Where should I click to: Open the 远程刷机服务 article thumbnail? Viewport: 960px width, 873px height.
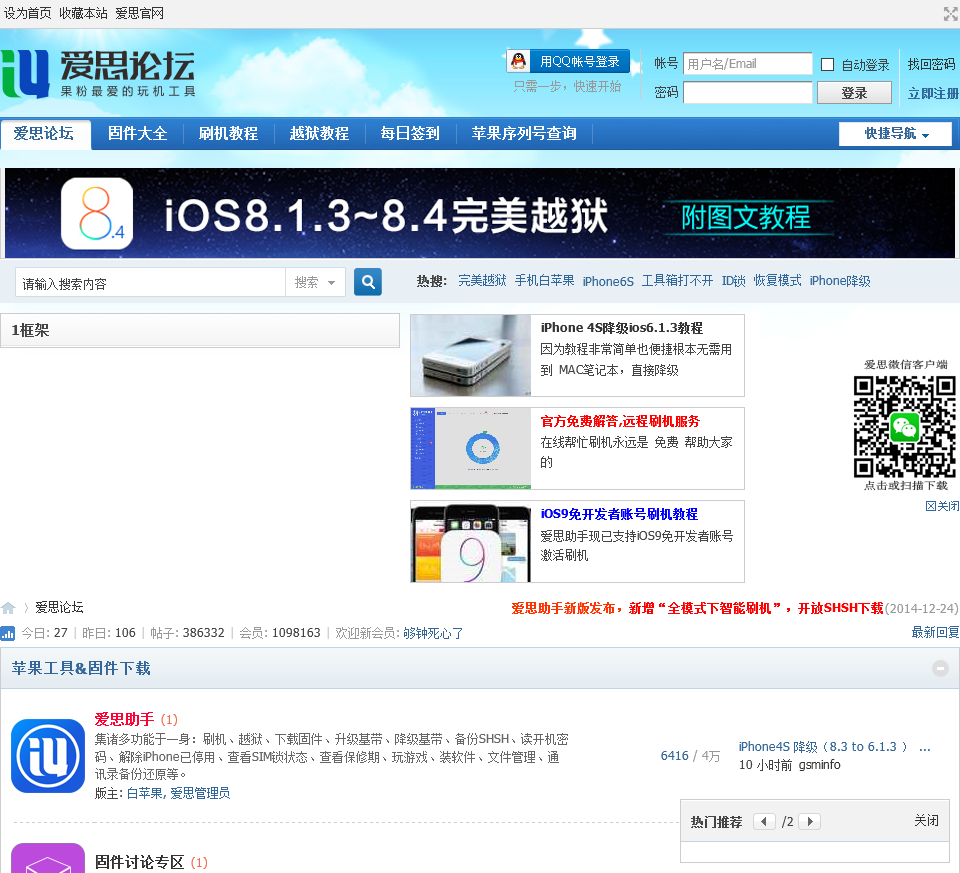click(471, 449)
